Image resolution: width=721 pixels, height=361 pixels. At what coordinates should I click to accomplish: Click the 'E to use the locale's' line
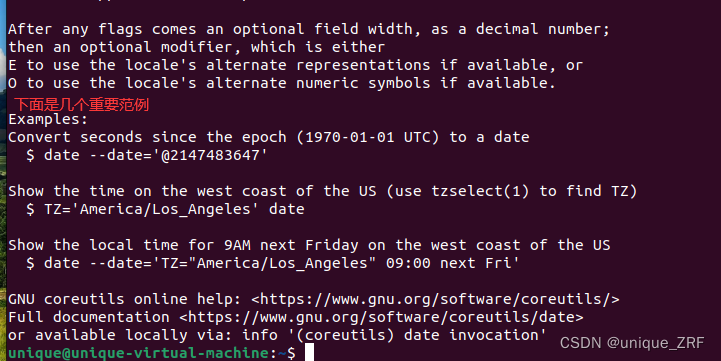point(295,65)
